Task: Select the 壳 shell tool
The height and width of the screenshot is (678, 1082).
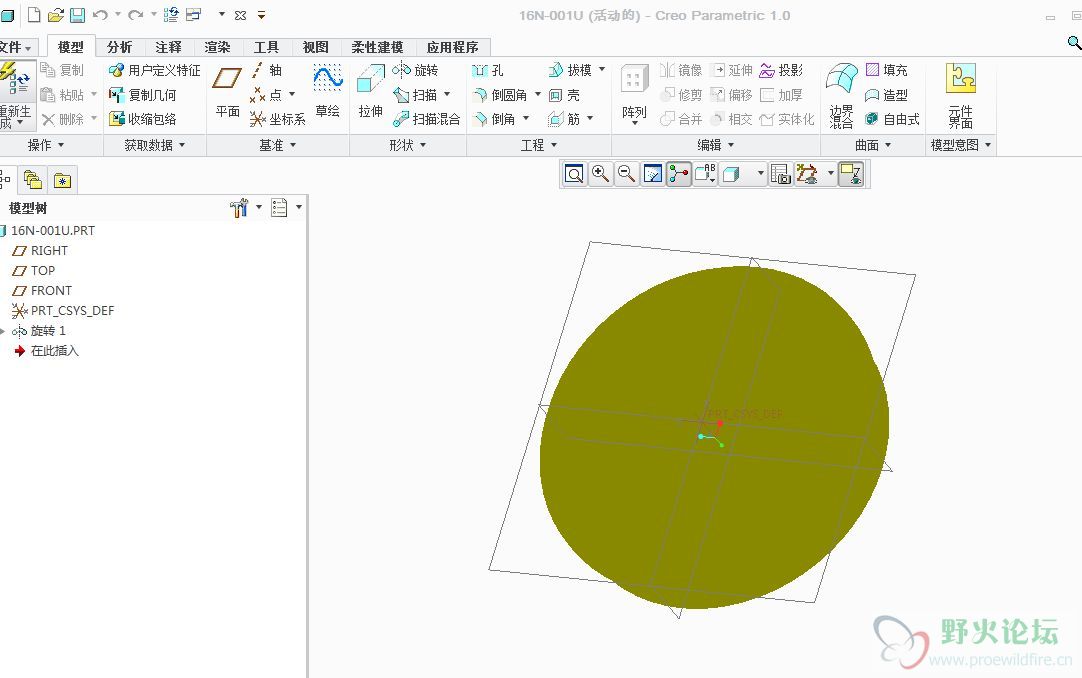Action: pyautogui.click(x=564, y=95)
